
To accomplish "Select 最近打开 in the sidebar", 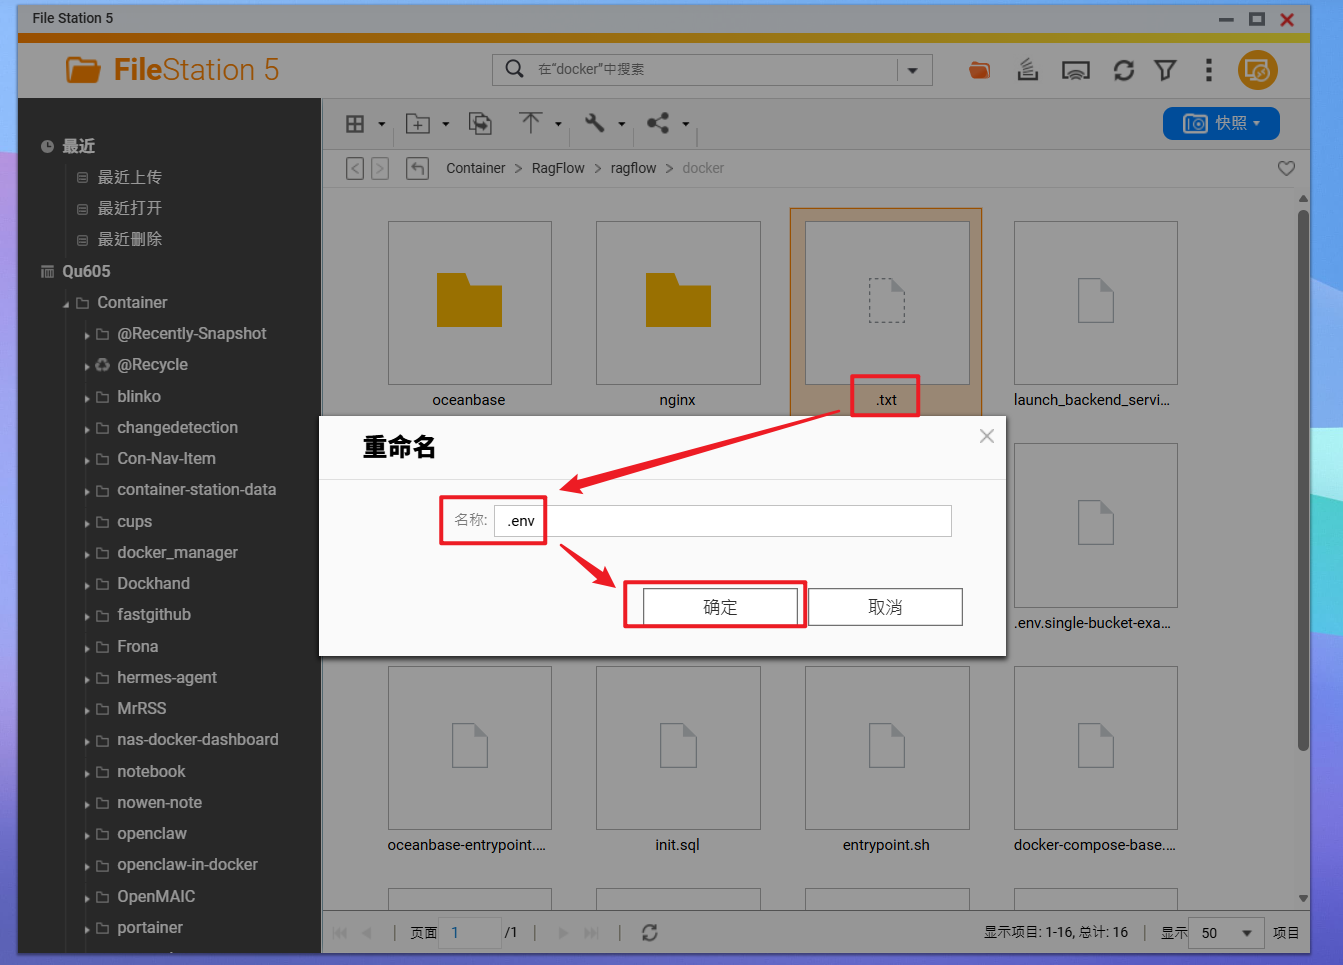I will tap(129, 208).
